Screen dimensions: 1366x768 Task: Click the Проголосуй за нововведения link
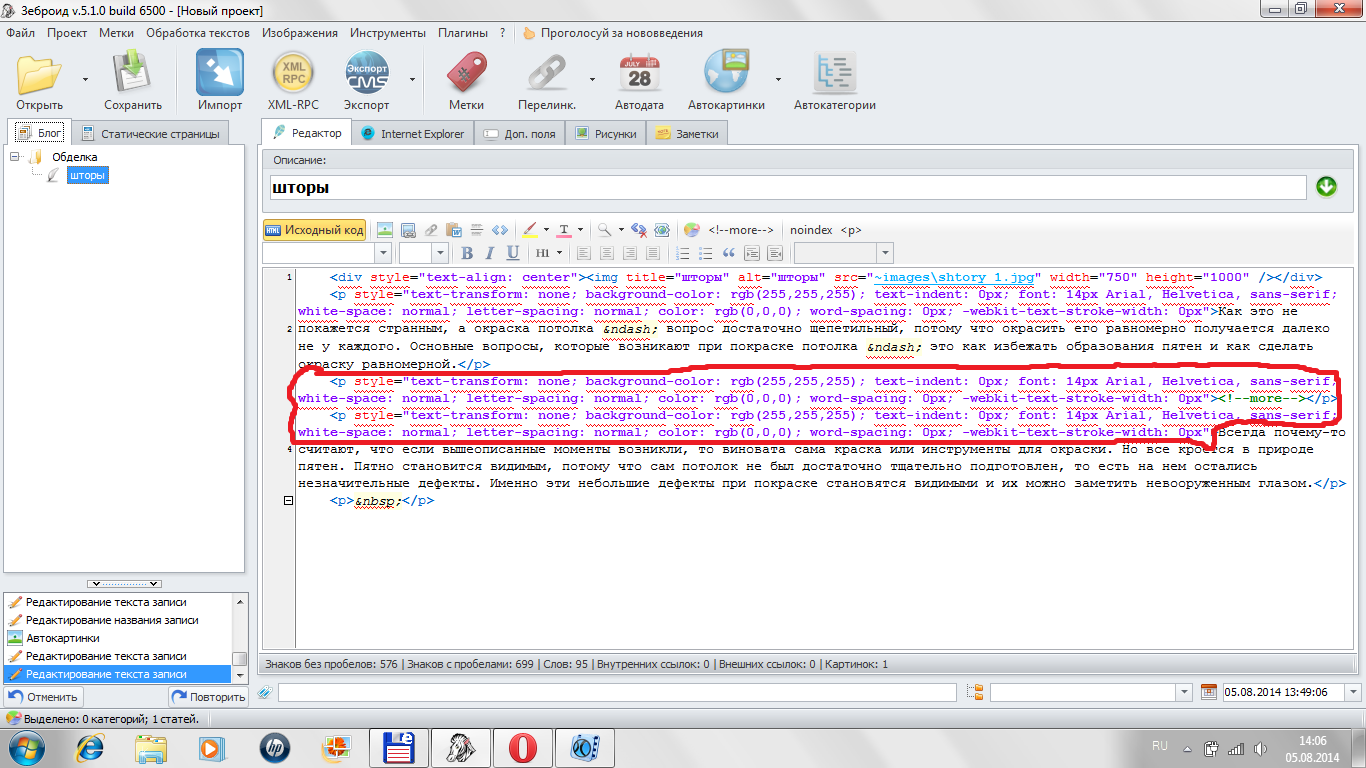[612, 33]
